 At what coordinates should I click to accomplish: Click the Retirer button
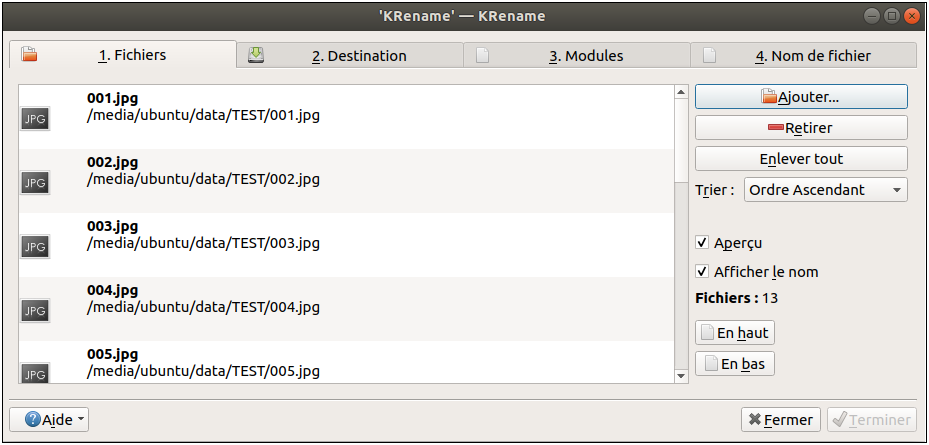pos(801,127)
